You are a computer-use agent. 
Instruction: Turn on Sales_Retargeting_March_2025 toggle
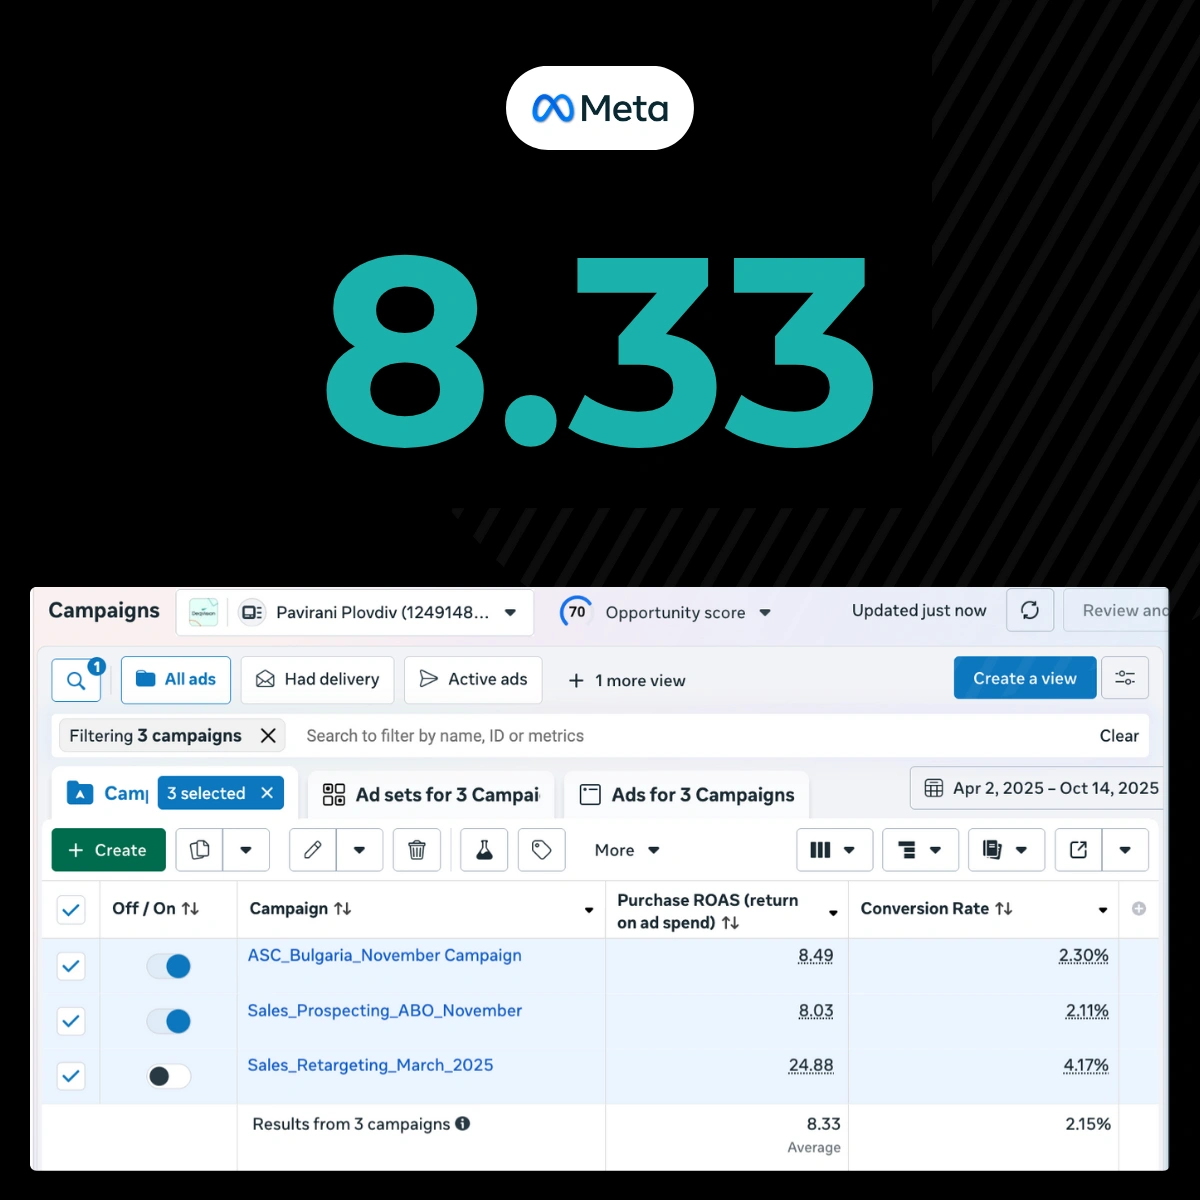coord(169,1076)
